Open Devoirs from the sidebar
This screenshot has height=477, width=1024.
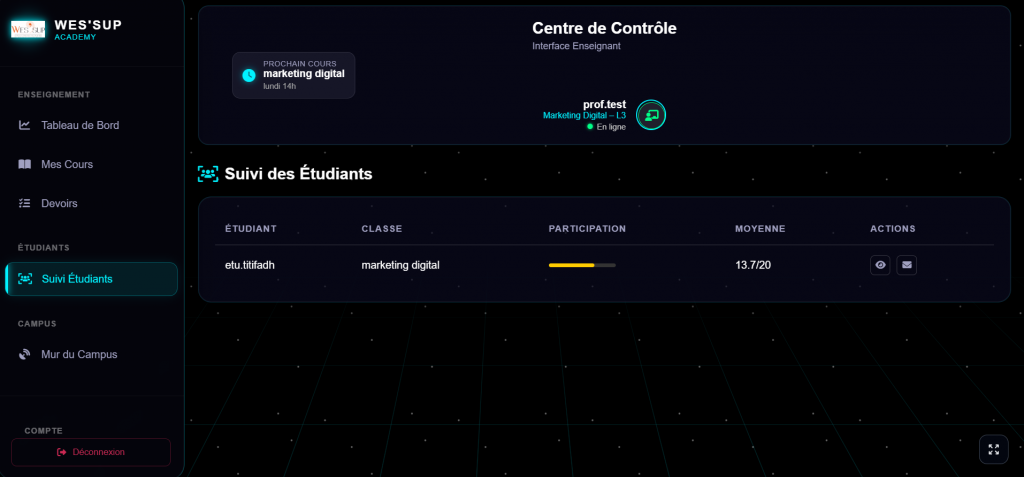tap(59, 203)
